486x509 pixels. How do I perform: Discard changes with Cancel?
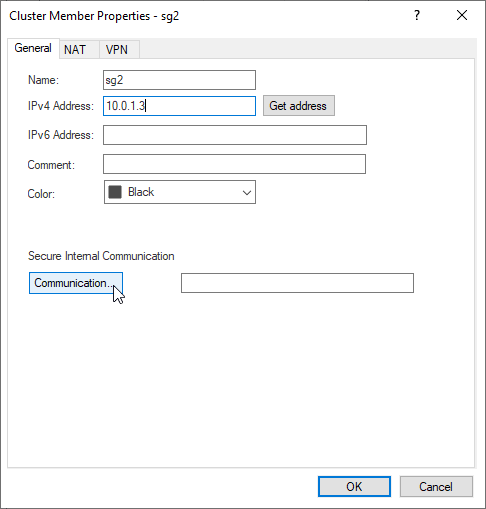436,487
